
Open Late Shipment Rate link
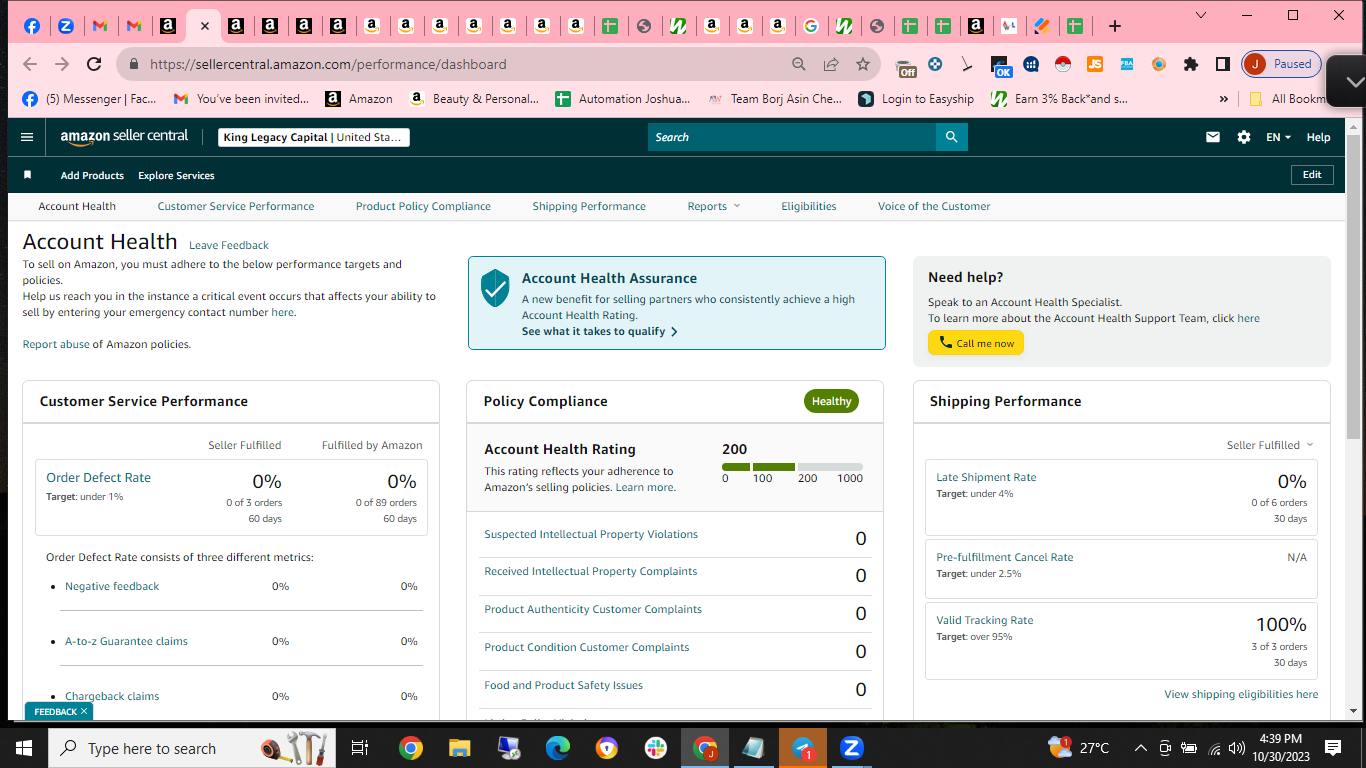[986, 477]
